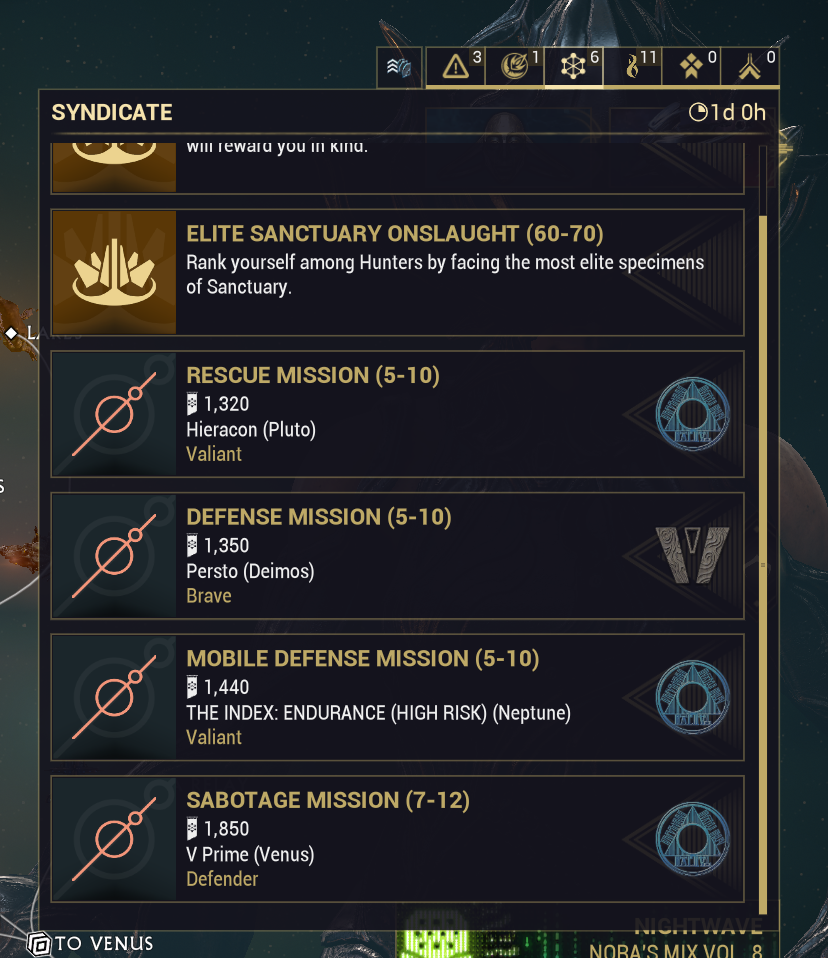The image size is (828, 958).
Task: Click the blue syndicate sigil on Sabotage Mission
Action: tap(692, 838)
